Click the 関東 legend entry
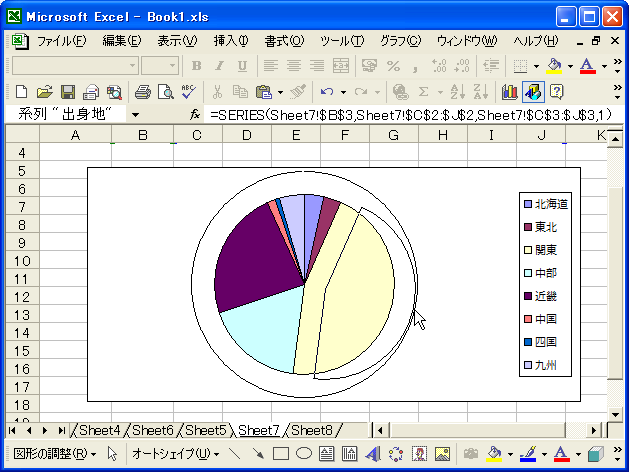The width and height of the screenshot is (629, 472). coord(546,250)
